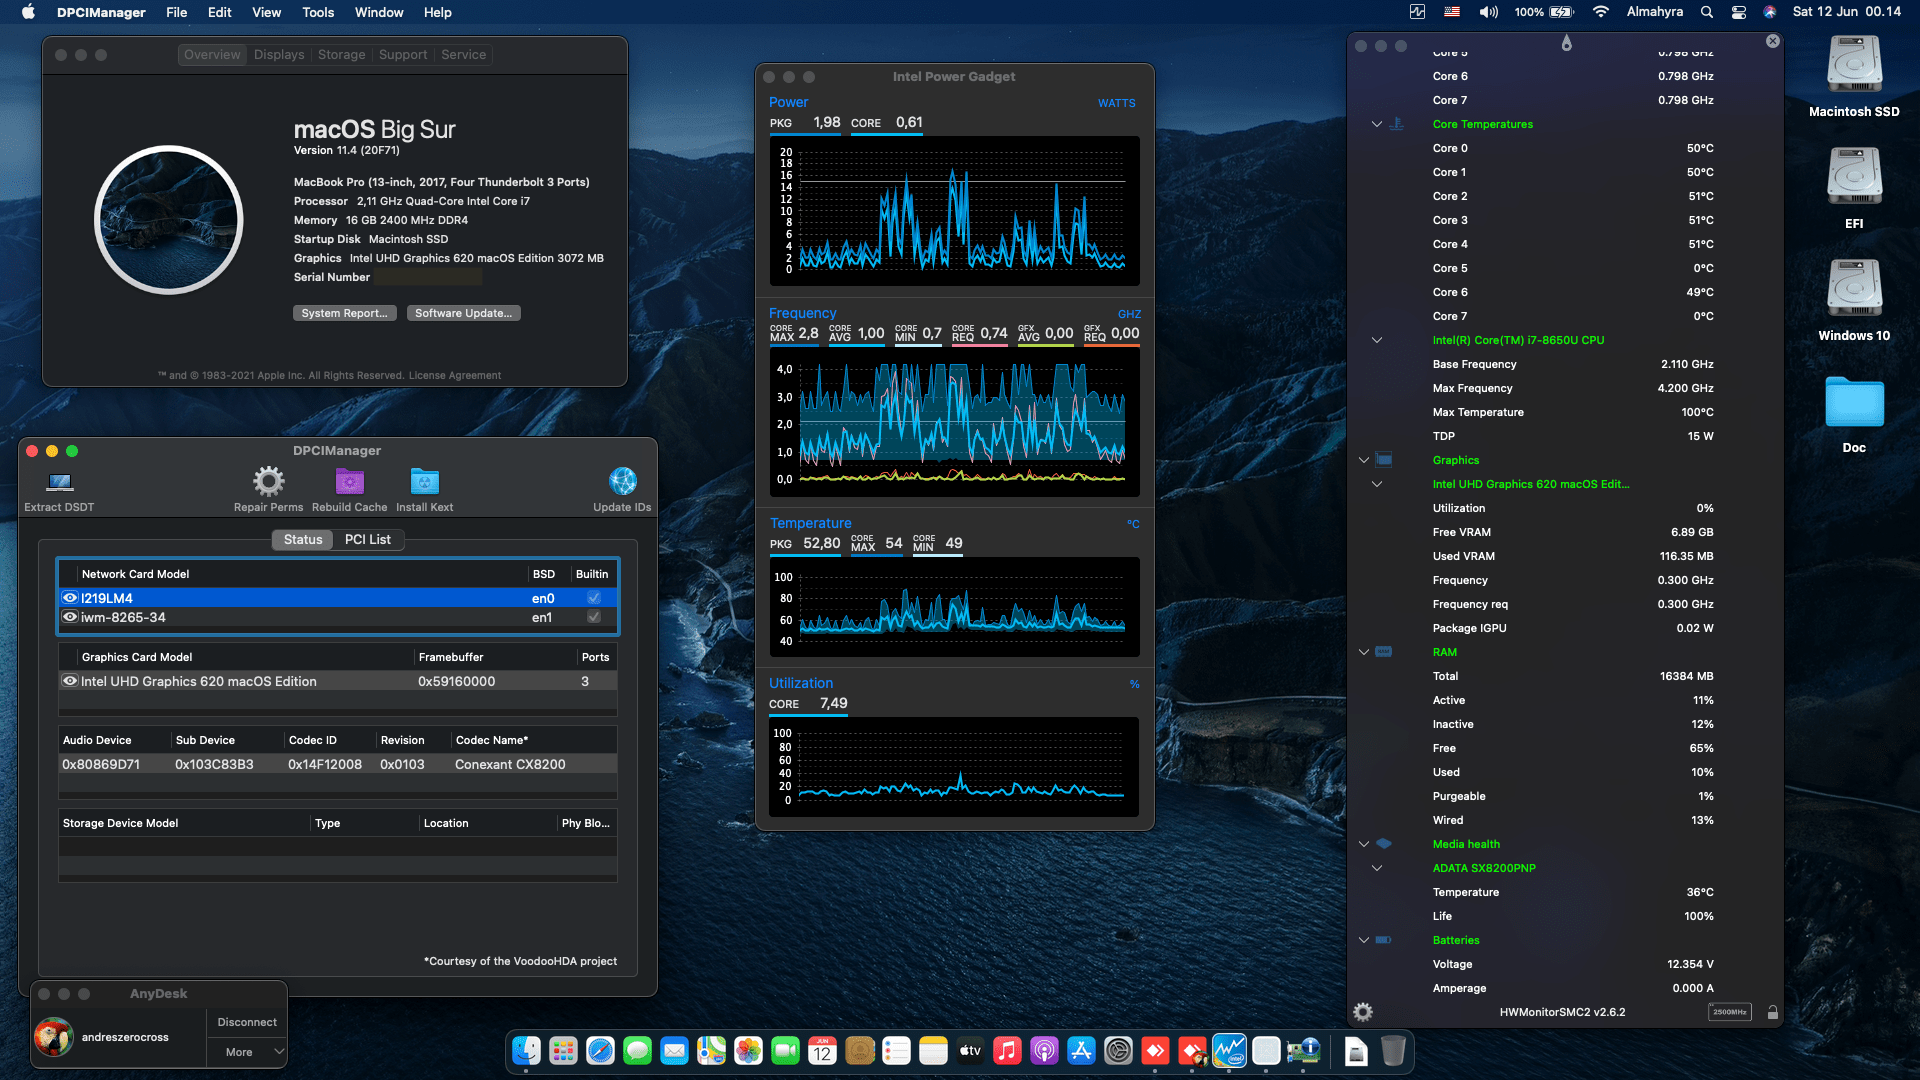Toggle the 2500MHz button in HWMonitor footer

(x=1729, y=1012)
